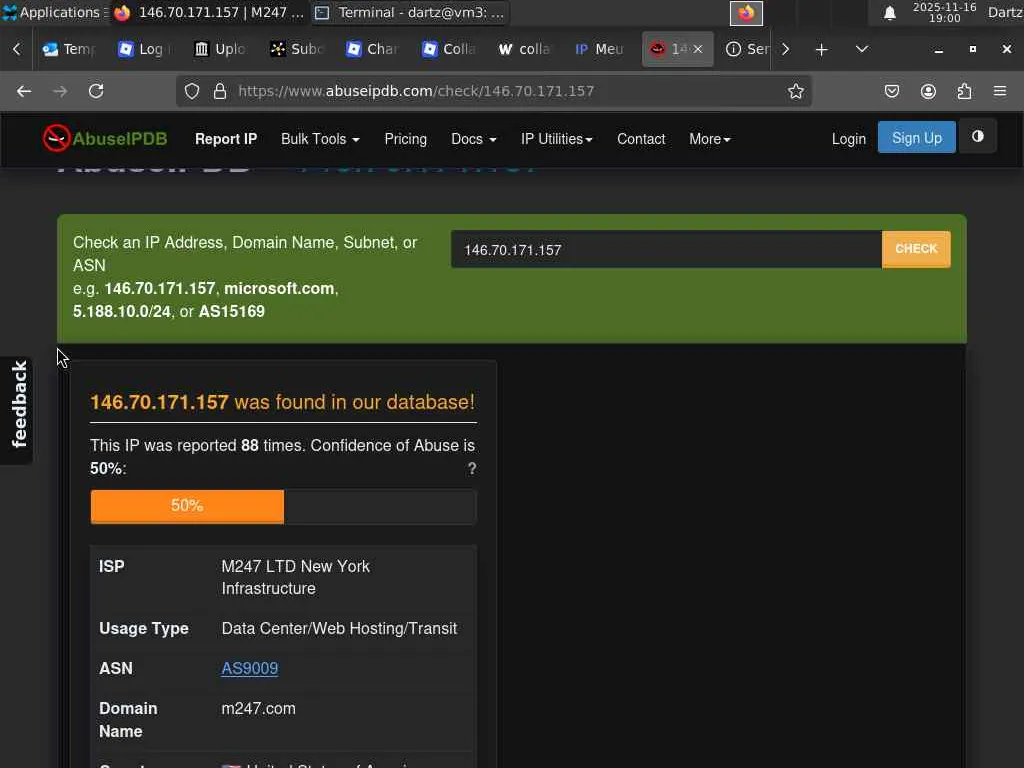Switch to the Terminal taskbar window
This screenshot has height=768, width=1024.
pyautogui.click(x=410, y=12)
